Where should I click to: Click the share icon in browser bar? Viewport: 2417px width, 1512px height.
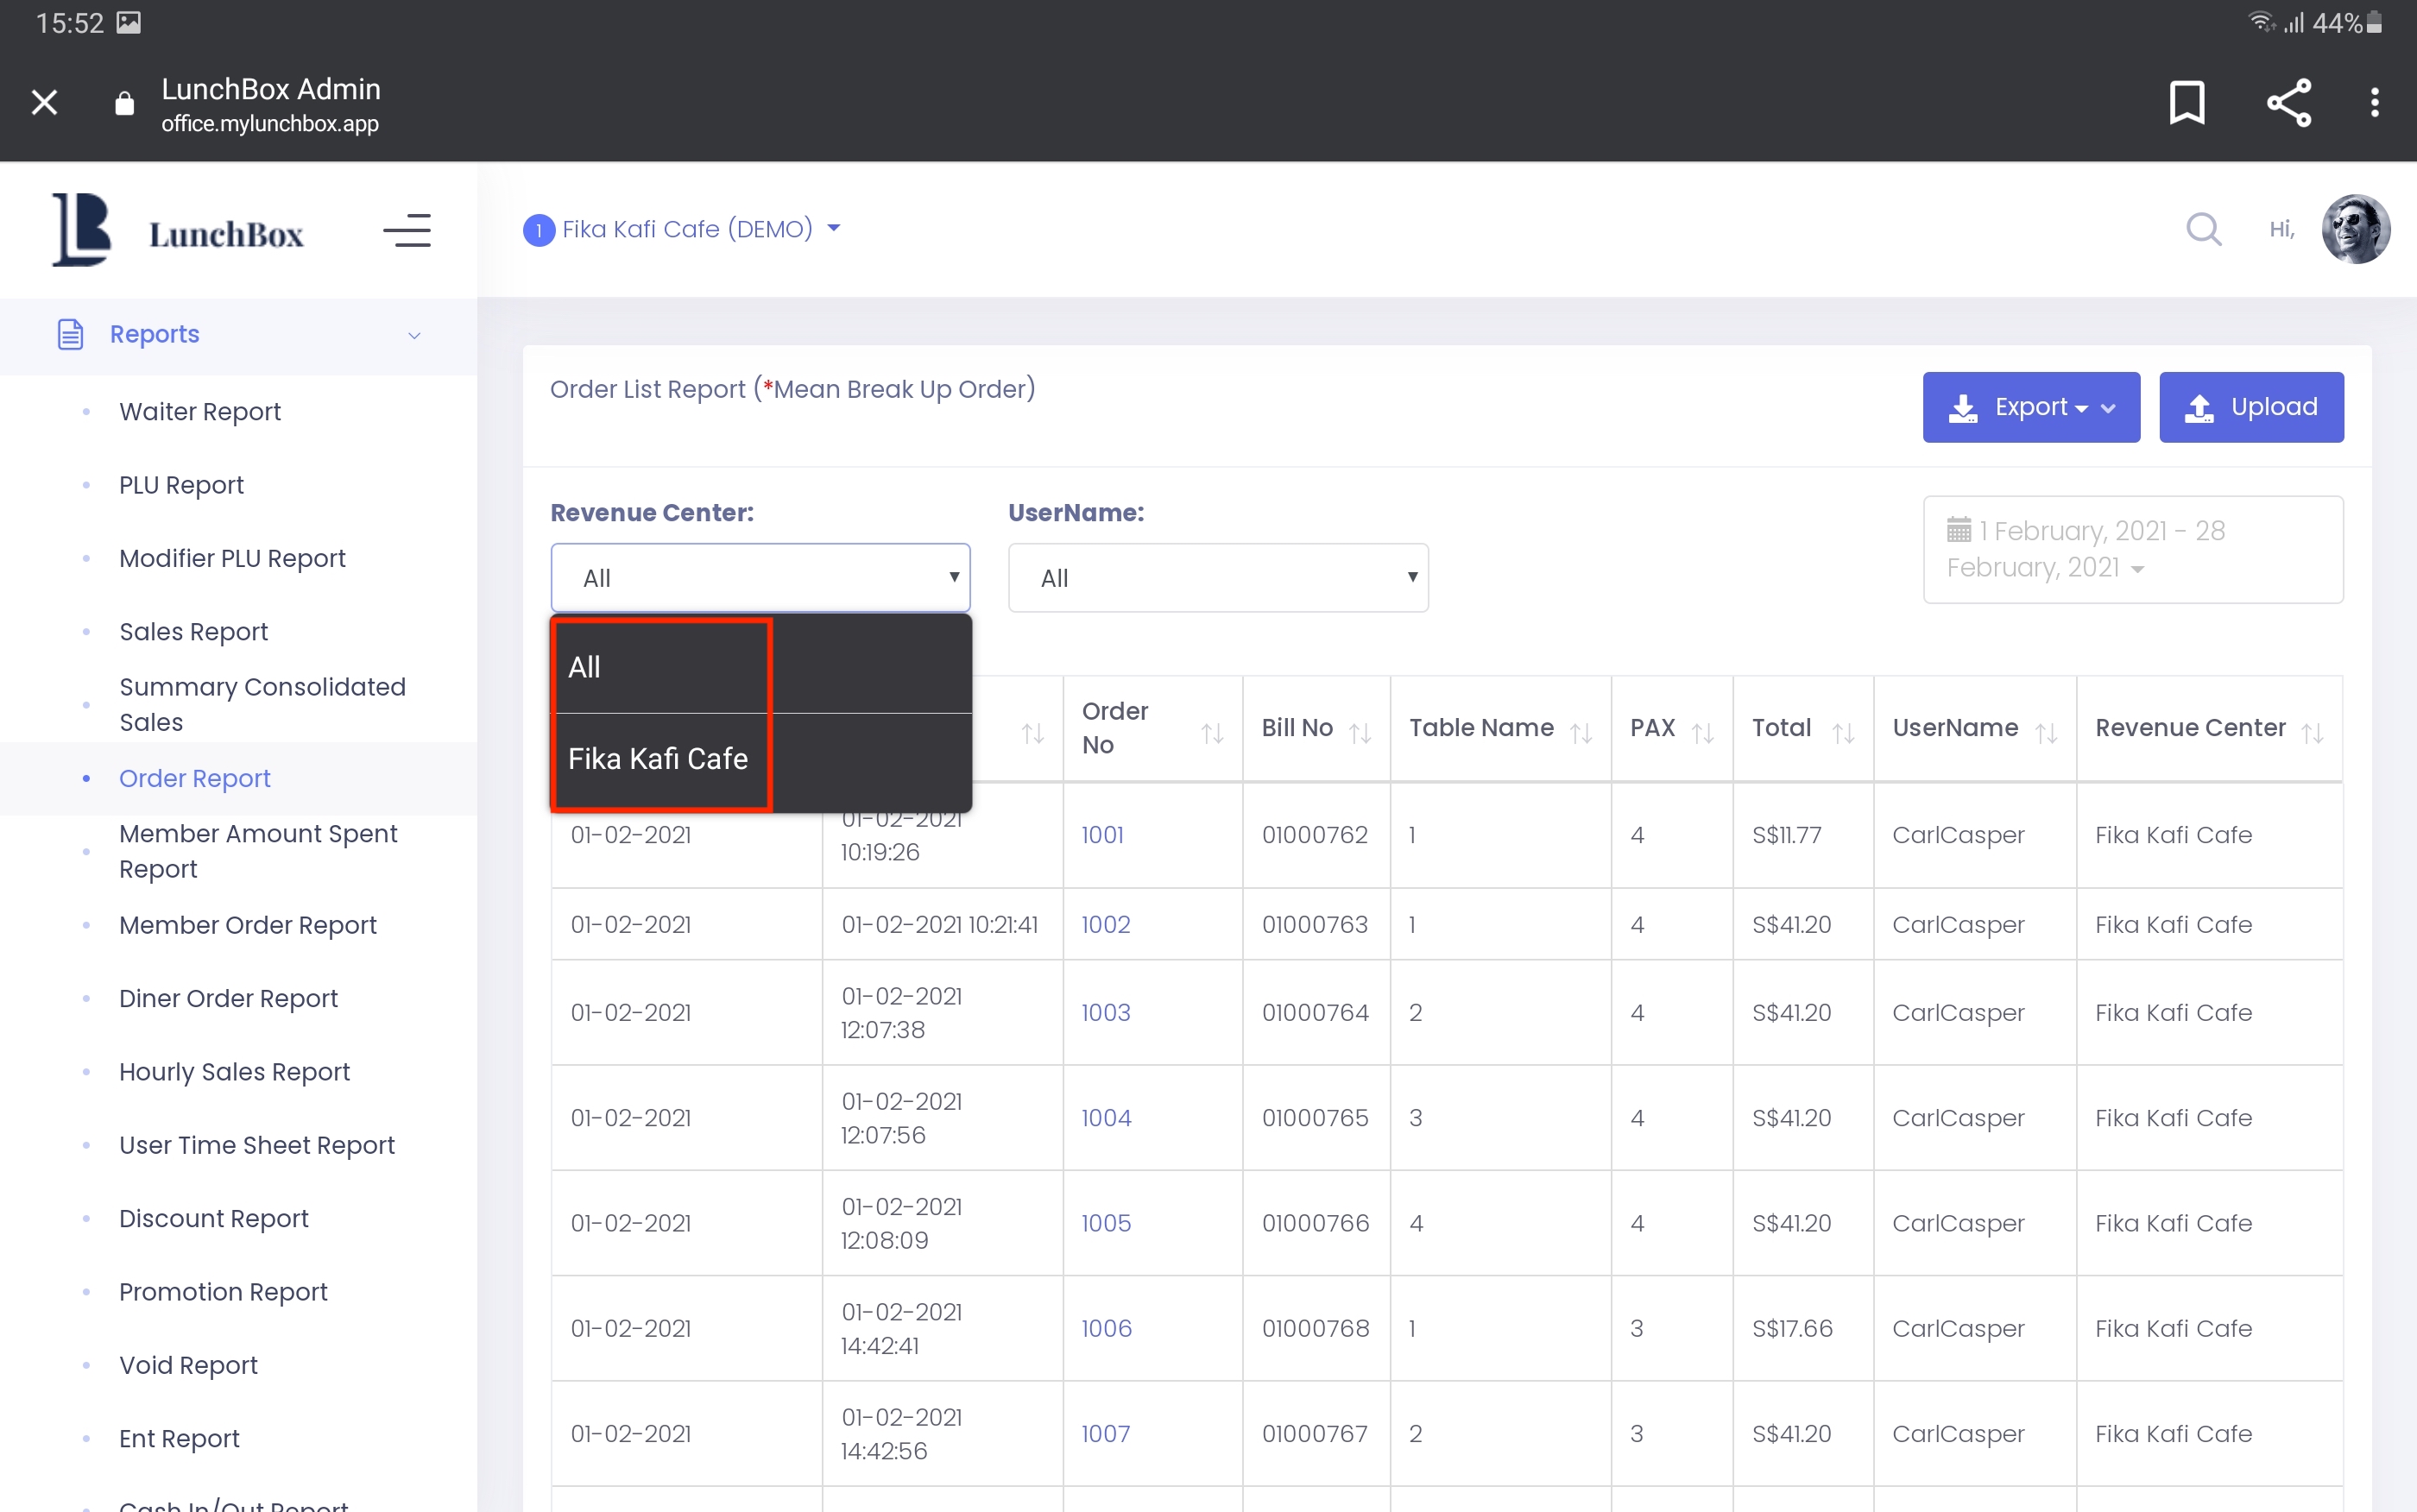click(x=2288, y=102)
